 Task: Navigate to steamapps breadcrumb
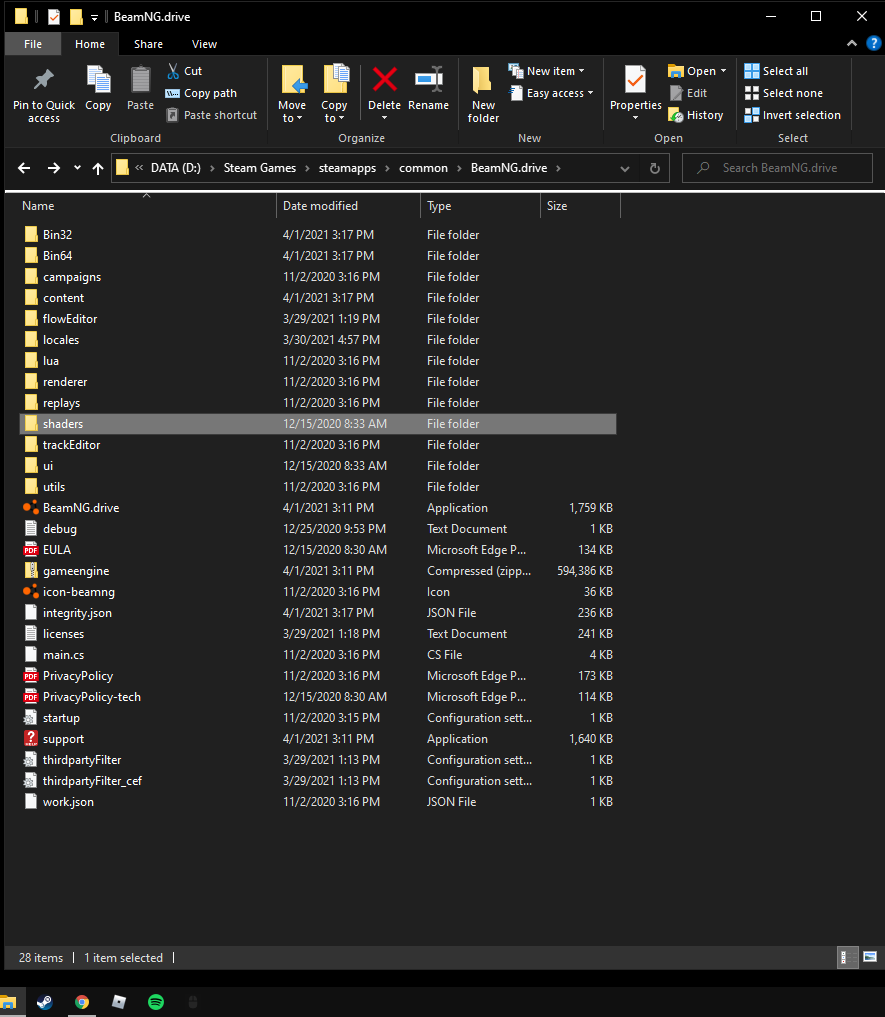click(x=347, y=168)
